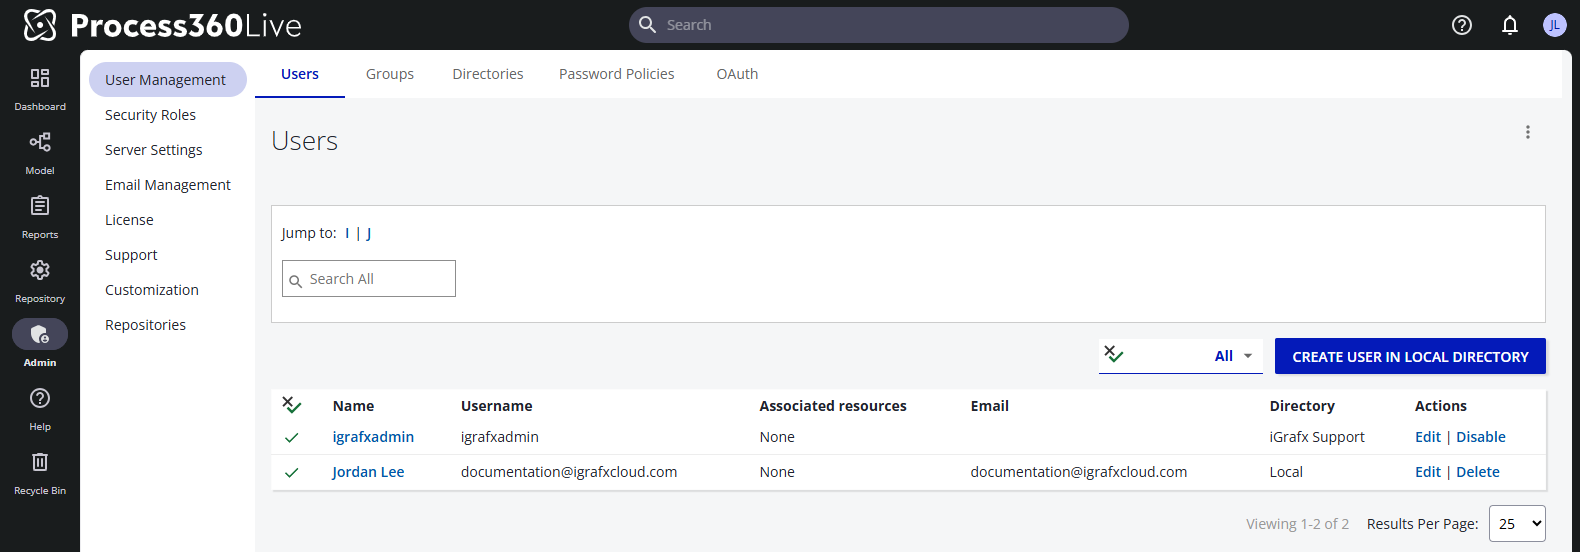Click the Search All input field
Screen dimensions: 1580x552
[x=369, y=279]
